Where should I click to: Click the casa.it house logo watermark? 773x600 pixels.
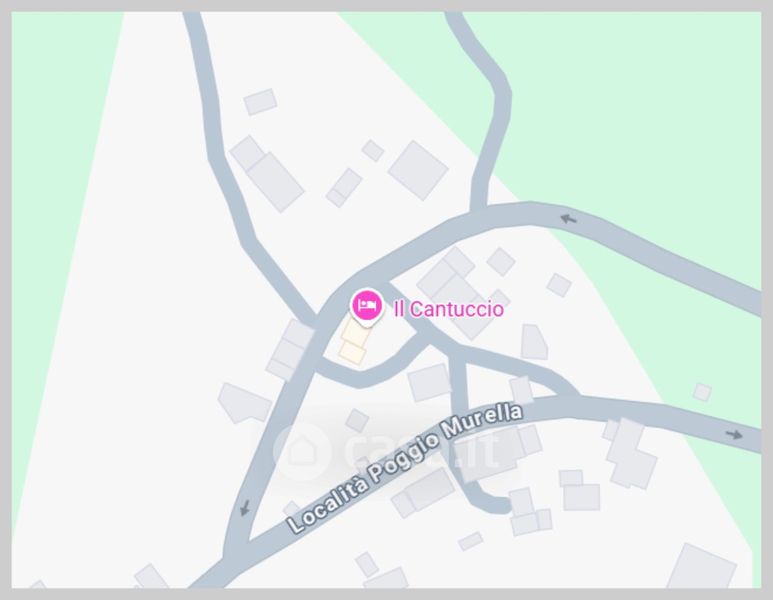(x=302, y=451)
